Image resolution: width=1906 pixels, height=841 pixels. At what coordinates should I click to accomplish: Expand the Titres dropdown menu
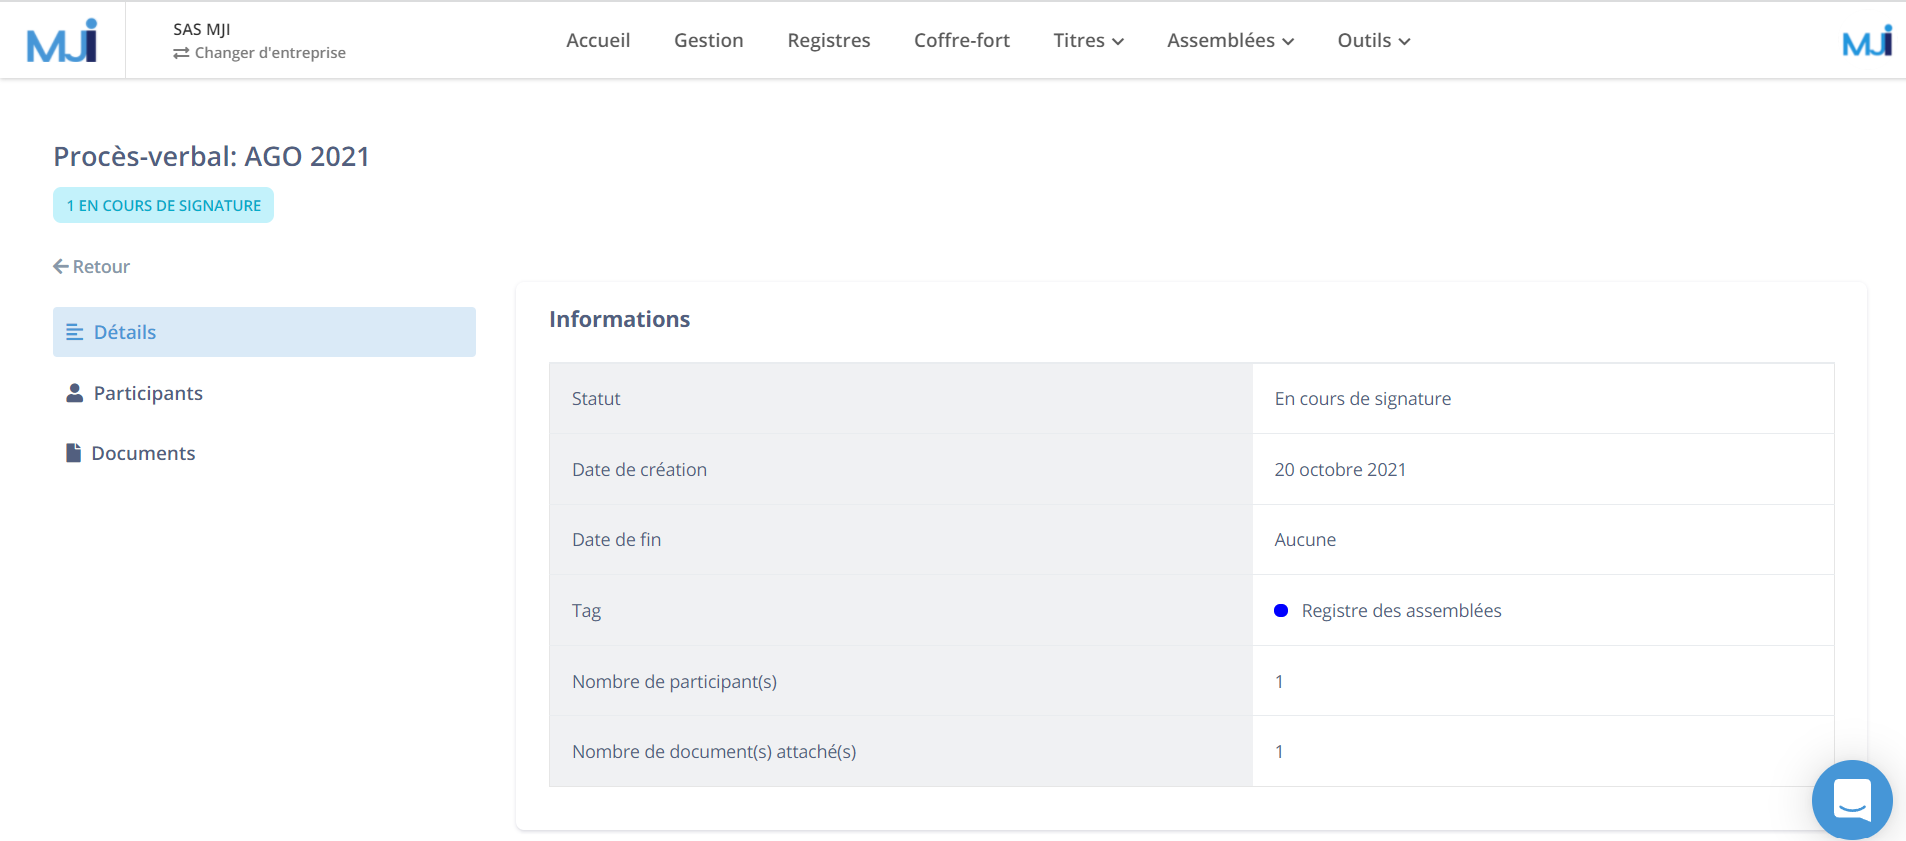(x=1088, y=40)
